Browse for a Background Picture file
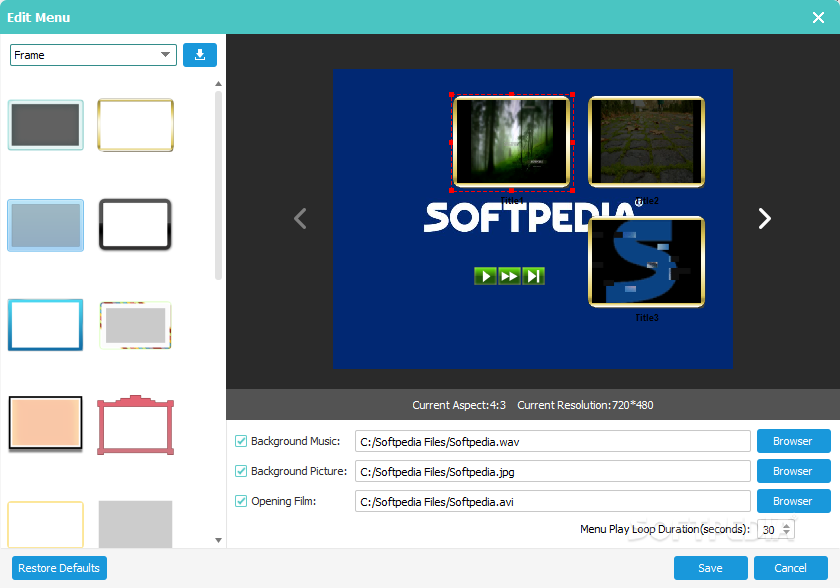This screenshot has height=588, width=840. [793, 471]
